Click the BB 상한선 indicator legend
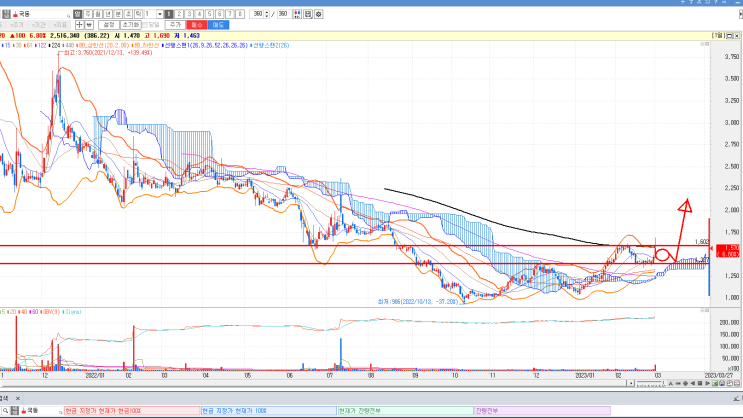 pyautogui.click(x=102, y=45)
